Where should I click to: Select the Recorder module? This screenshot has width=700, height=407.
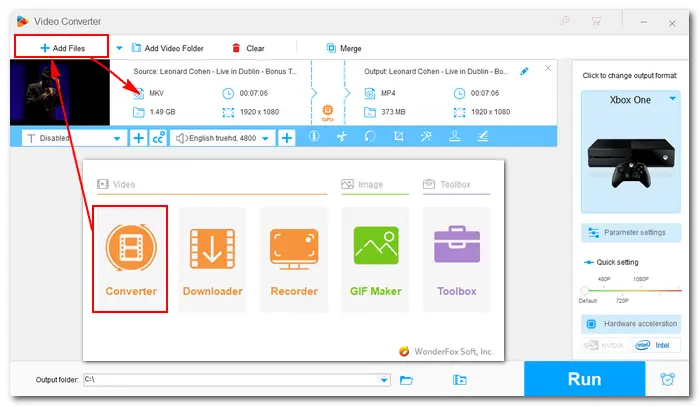click(294, 259)
